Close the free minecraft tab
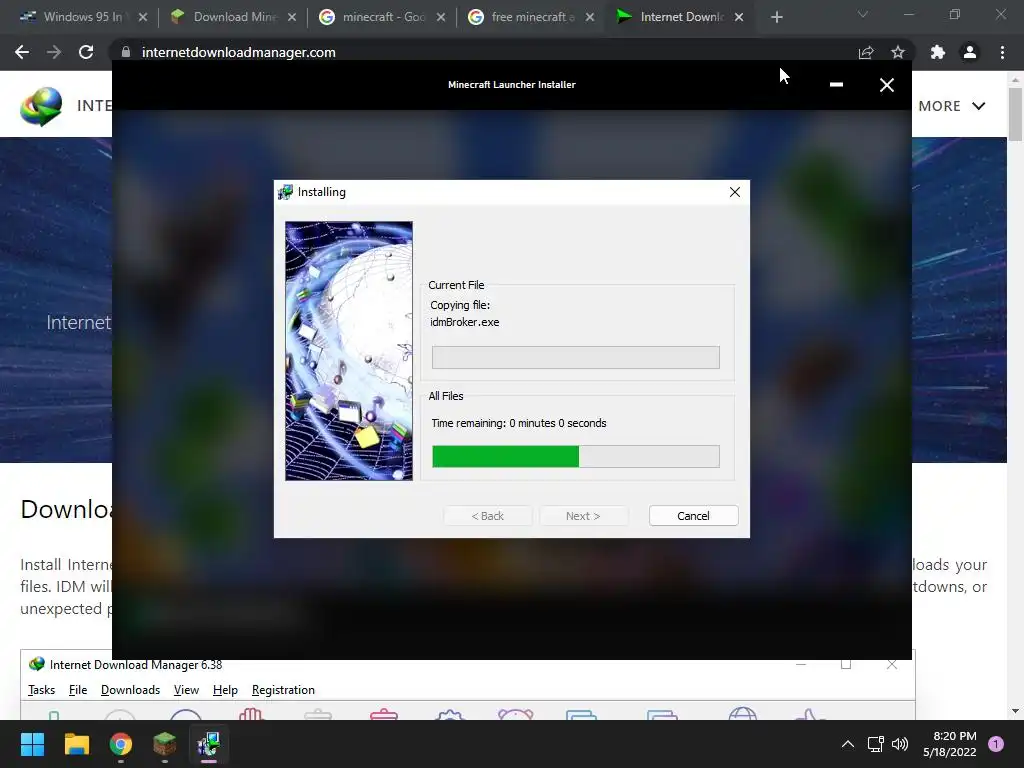The width and height of the screenshot is (1024, 768). tap(590, 17)
